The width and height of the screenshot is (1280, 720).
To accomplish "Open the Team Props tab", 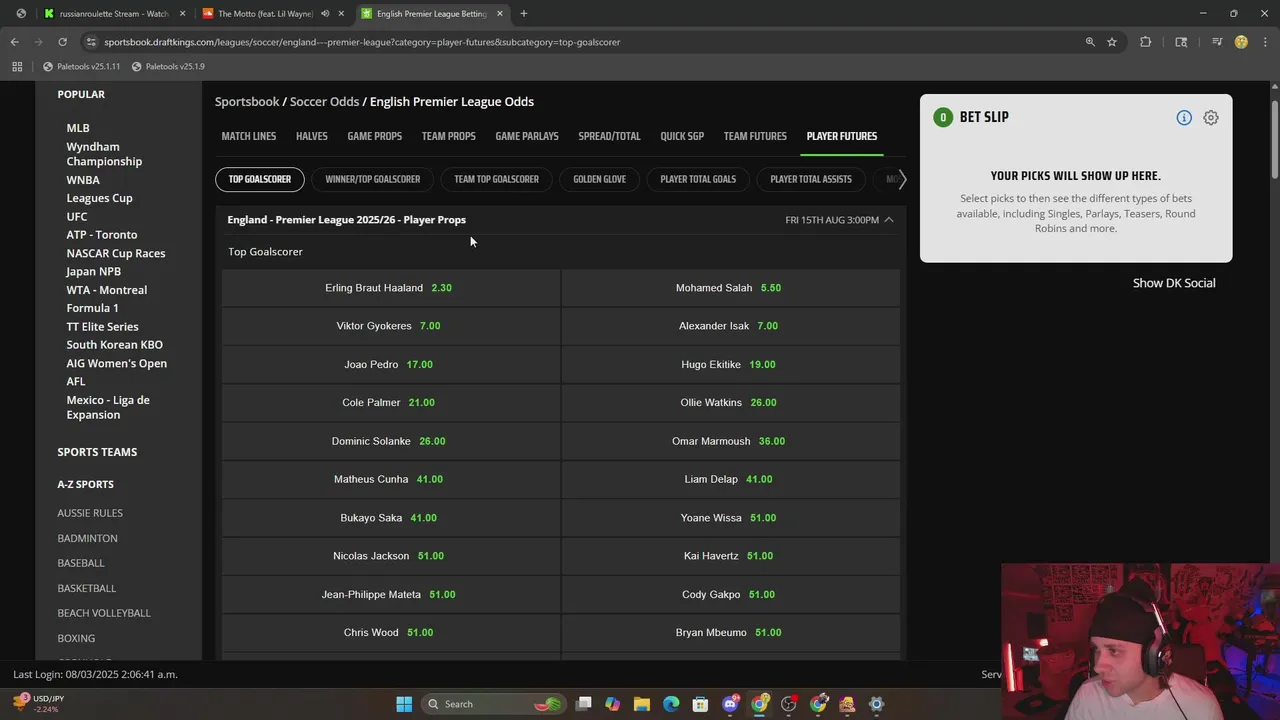I will pyautogui.click(x=449, y=136).
